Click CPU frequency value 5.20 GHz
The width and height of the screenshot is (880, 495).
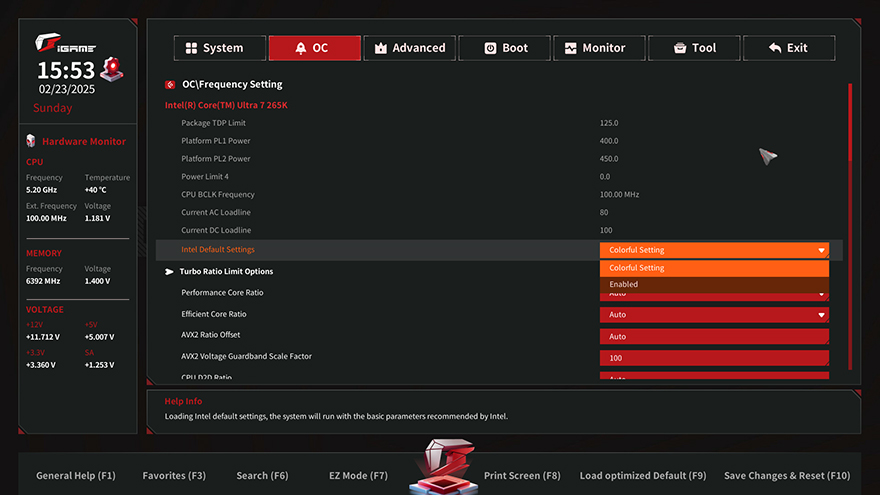point(42,190)
